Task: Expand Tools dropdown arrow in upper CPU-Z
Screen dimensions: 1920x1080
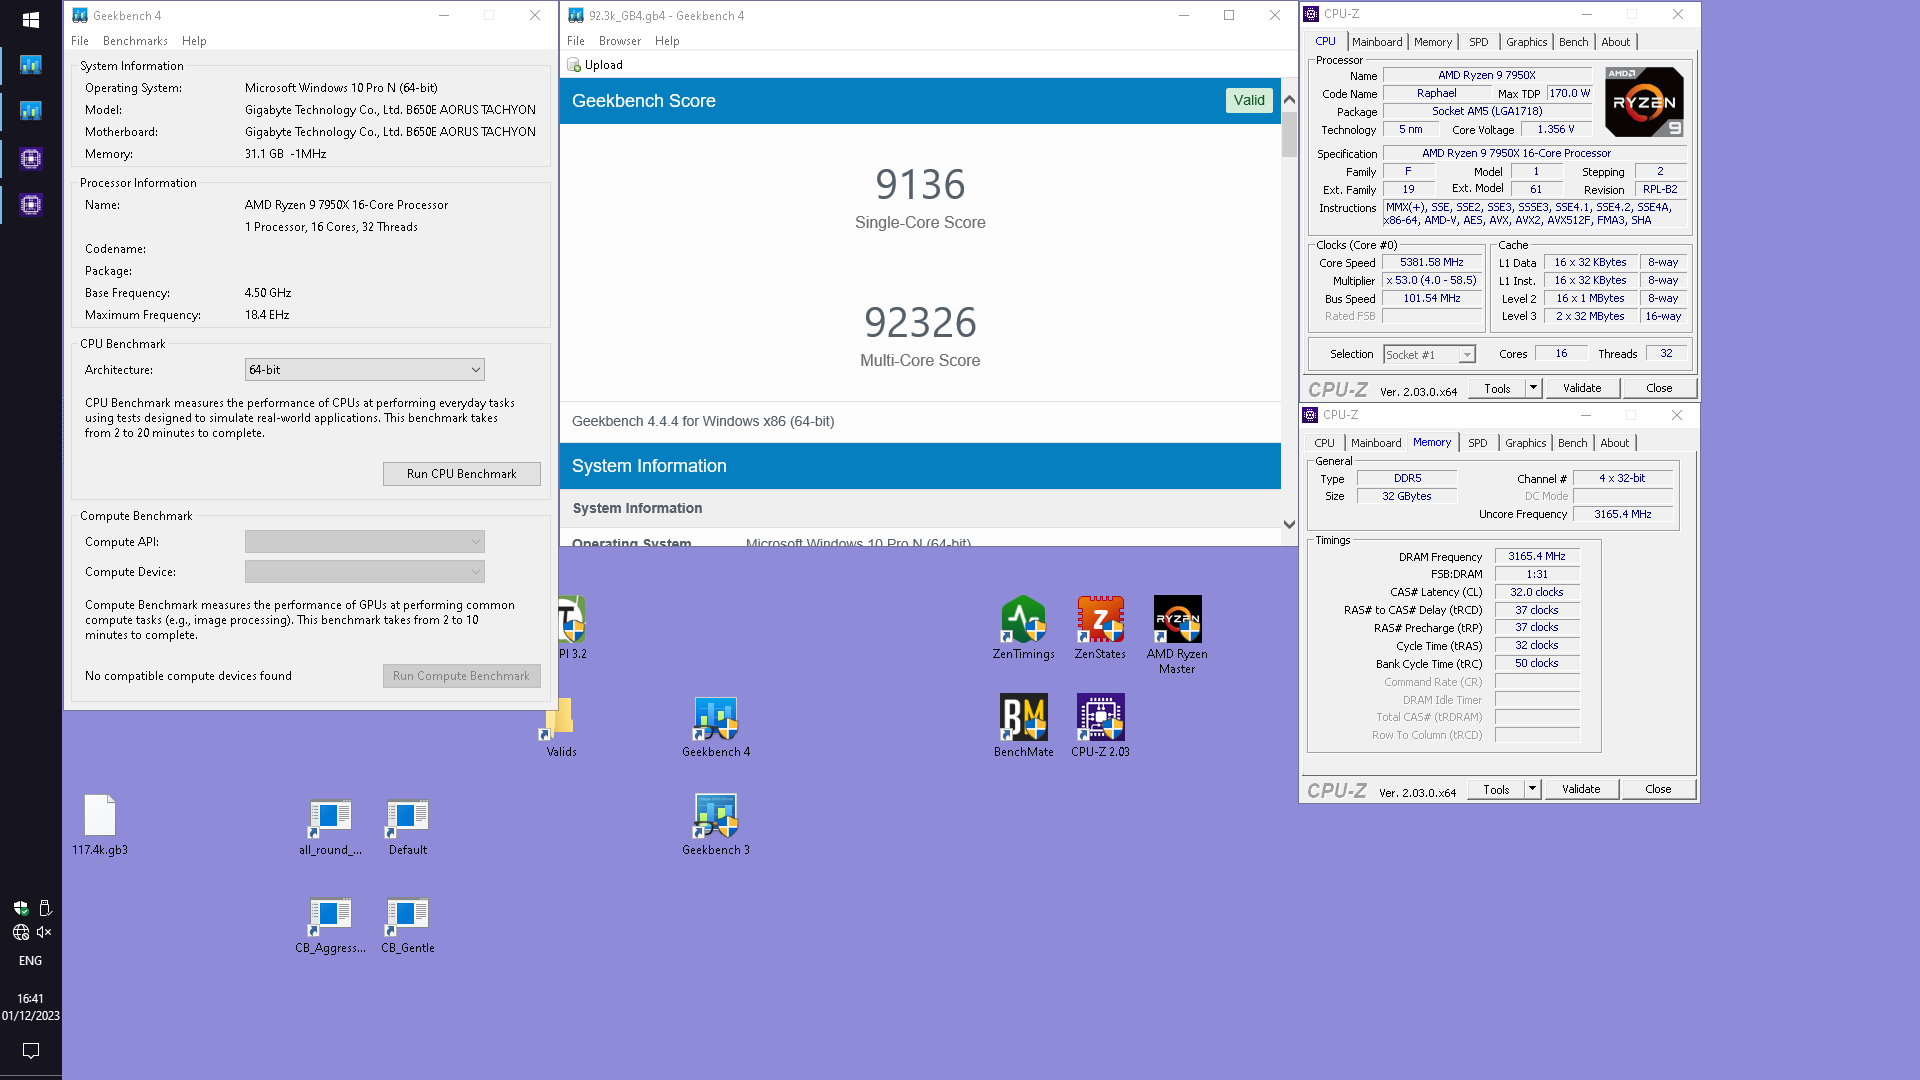Action: 1533,388
